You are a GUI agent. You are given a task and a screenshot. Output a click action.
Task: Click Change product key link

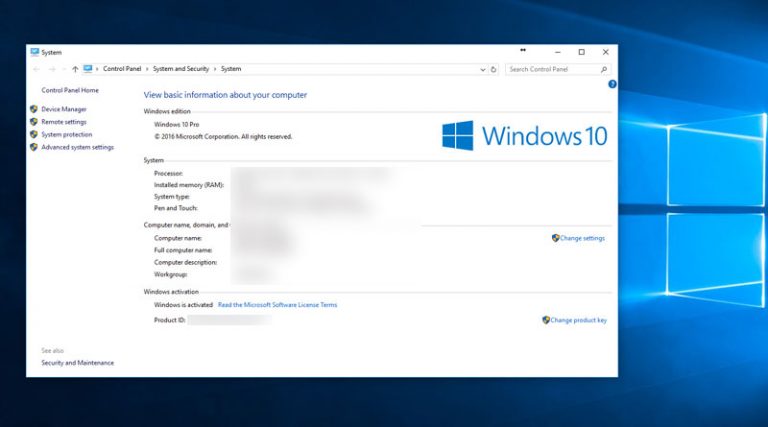click(x=578, y=320)
